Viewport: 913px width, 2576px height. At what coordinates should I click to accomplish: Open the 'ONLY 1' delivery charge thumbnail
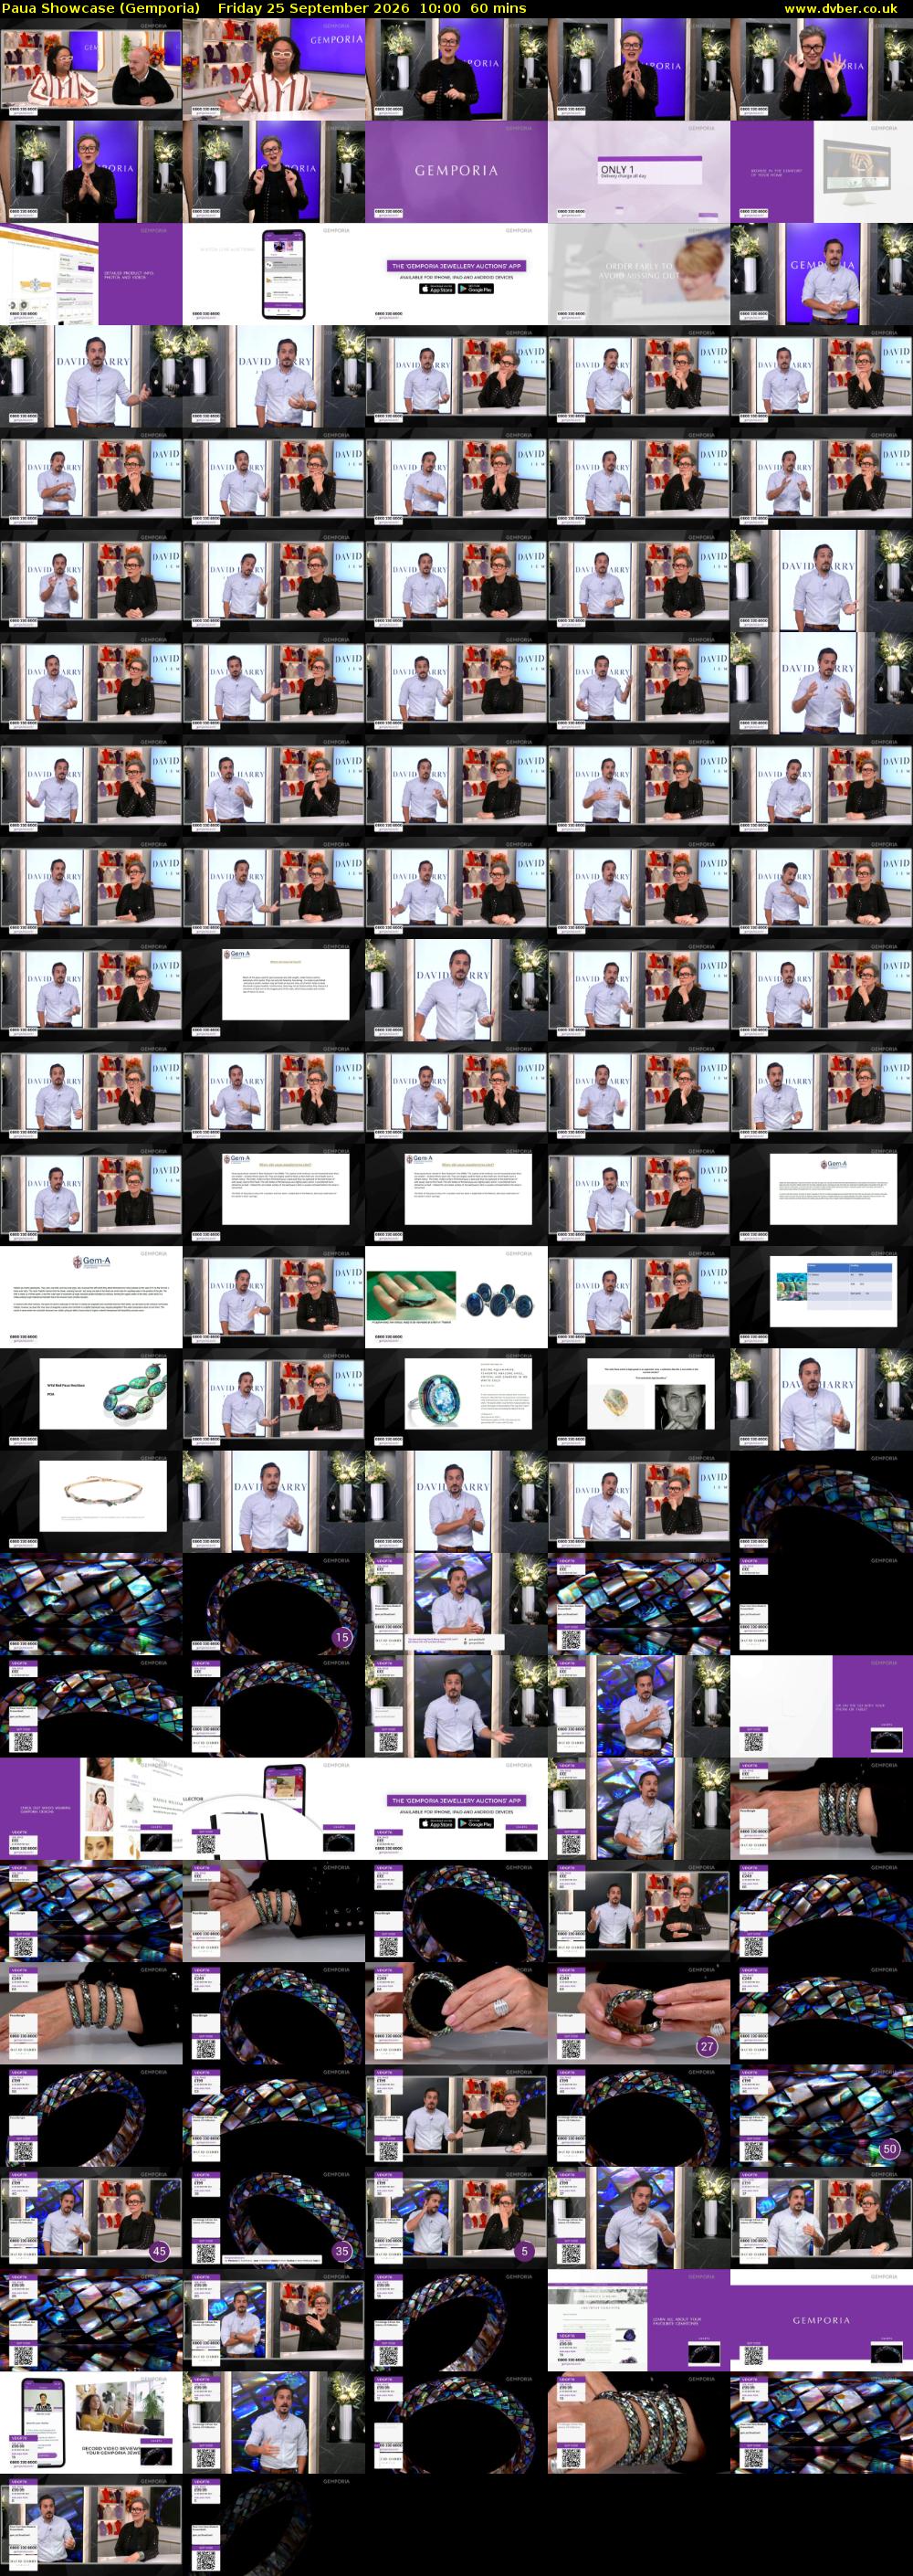click(x=639, y=172)
